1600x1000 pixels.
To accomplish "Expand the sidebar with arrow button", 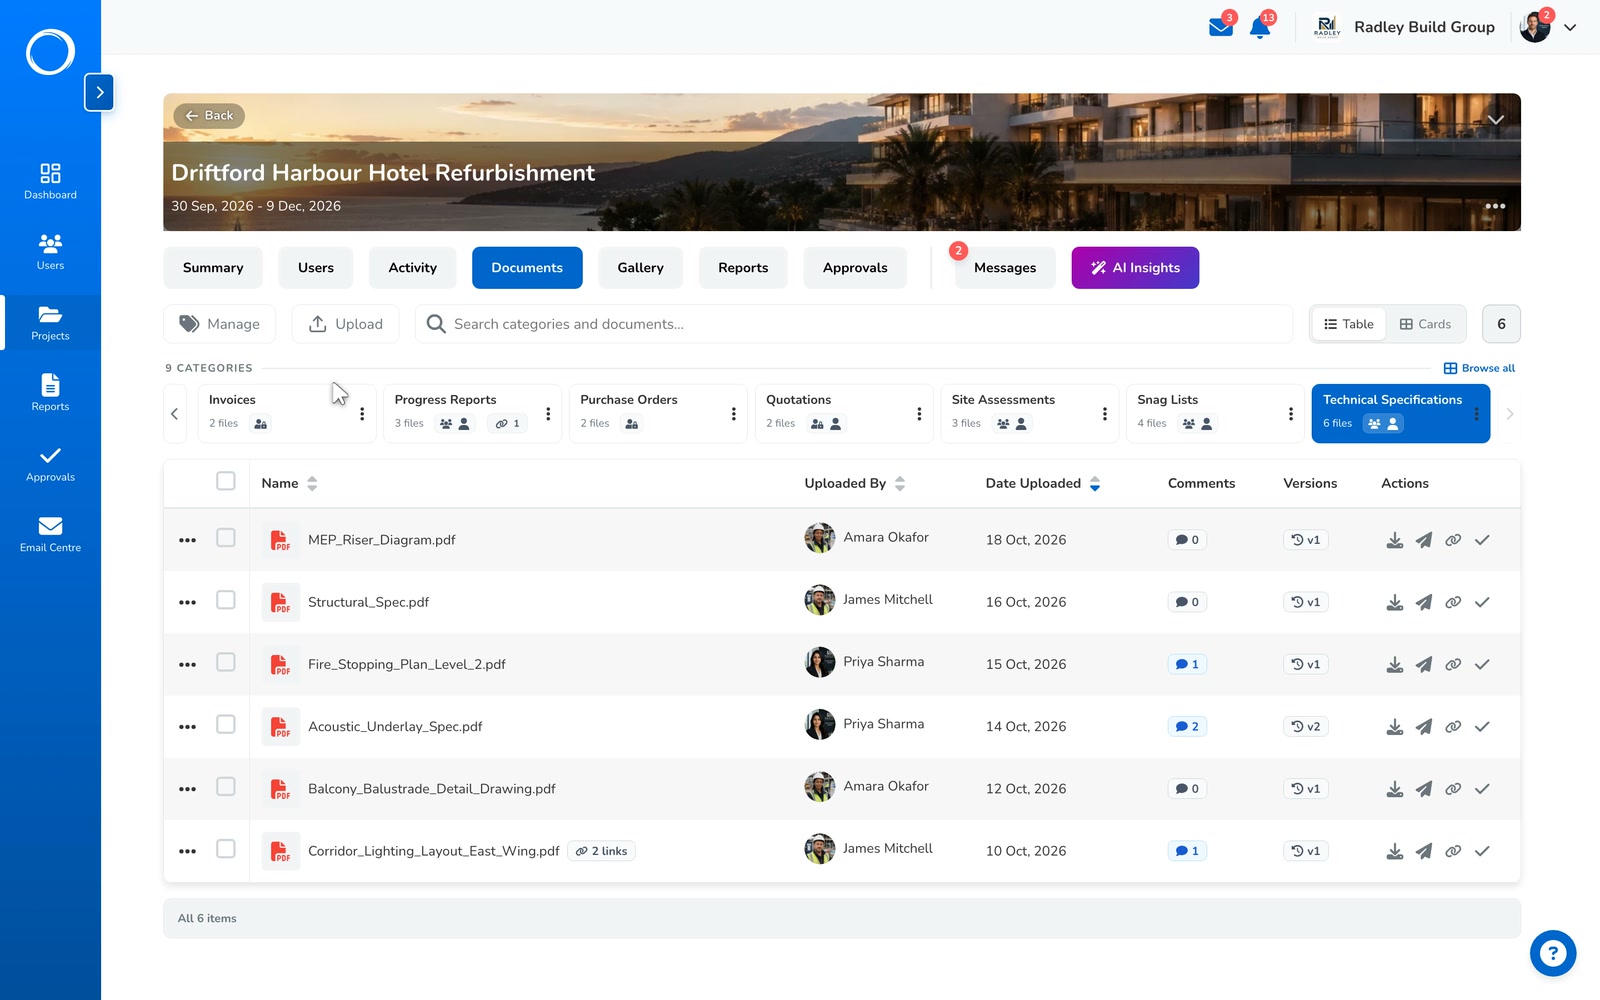I will pyautogui.click(x=99, y=92).
